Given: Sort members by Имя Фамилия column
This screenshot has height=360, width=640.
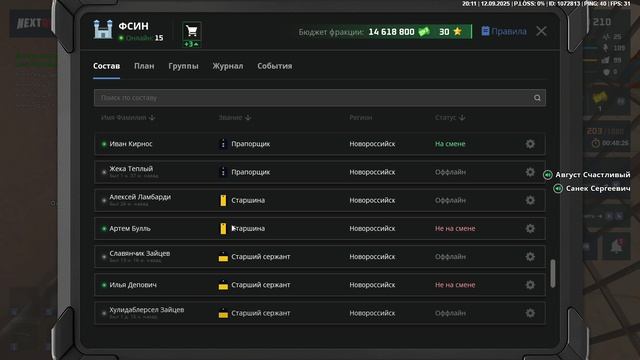Looking at the screenshot, I should pyautogui.click(x=128, y=118).
